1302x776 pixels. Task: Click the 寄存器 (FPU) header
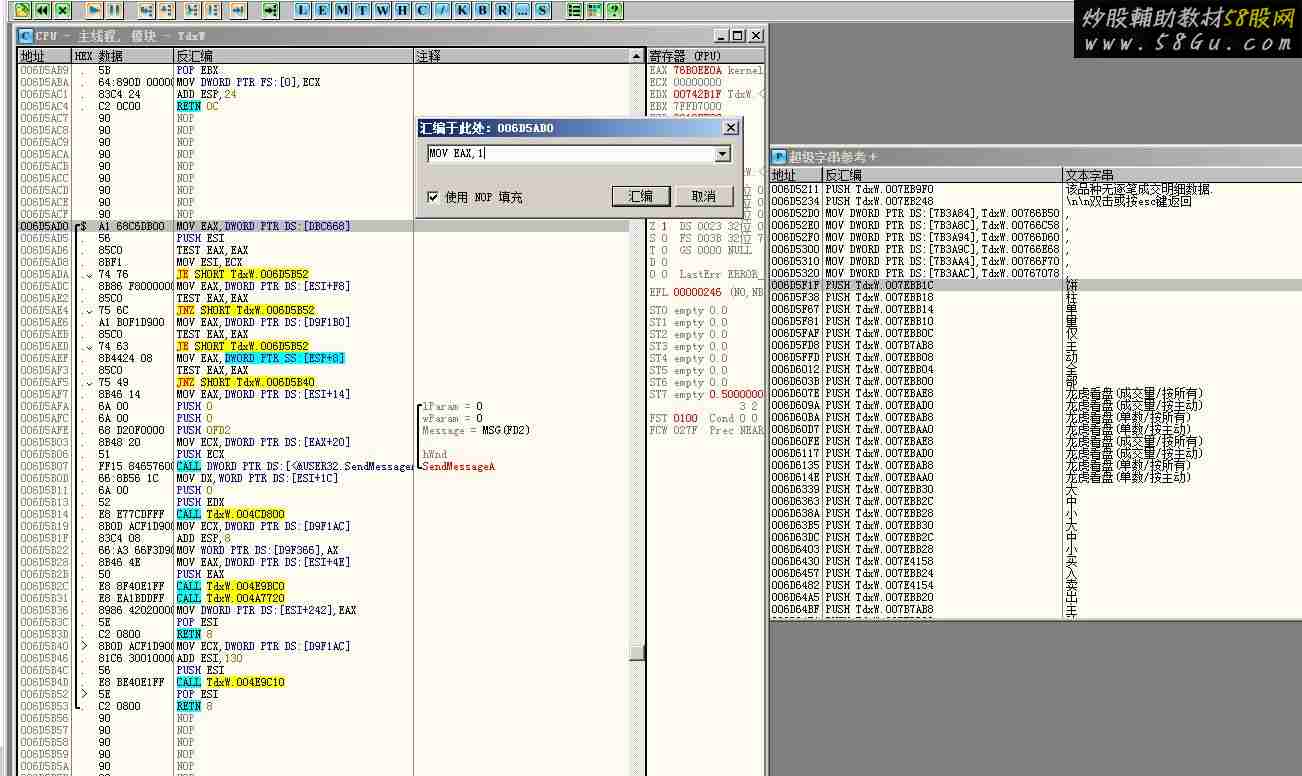click(706, 57)
